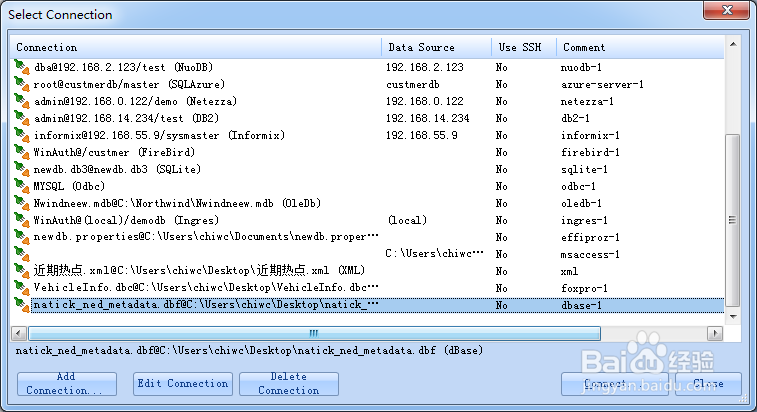Click the connection icon for oledb-1 row

click(x=22, y=202)
